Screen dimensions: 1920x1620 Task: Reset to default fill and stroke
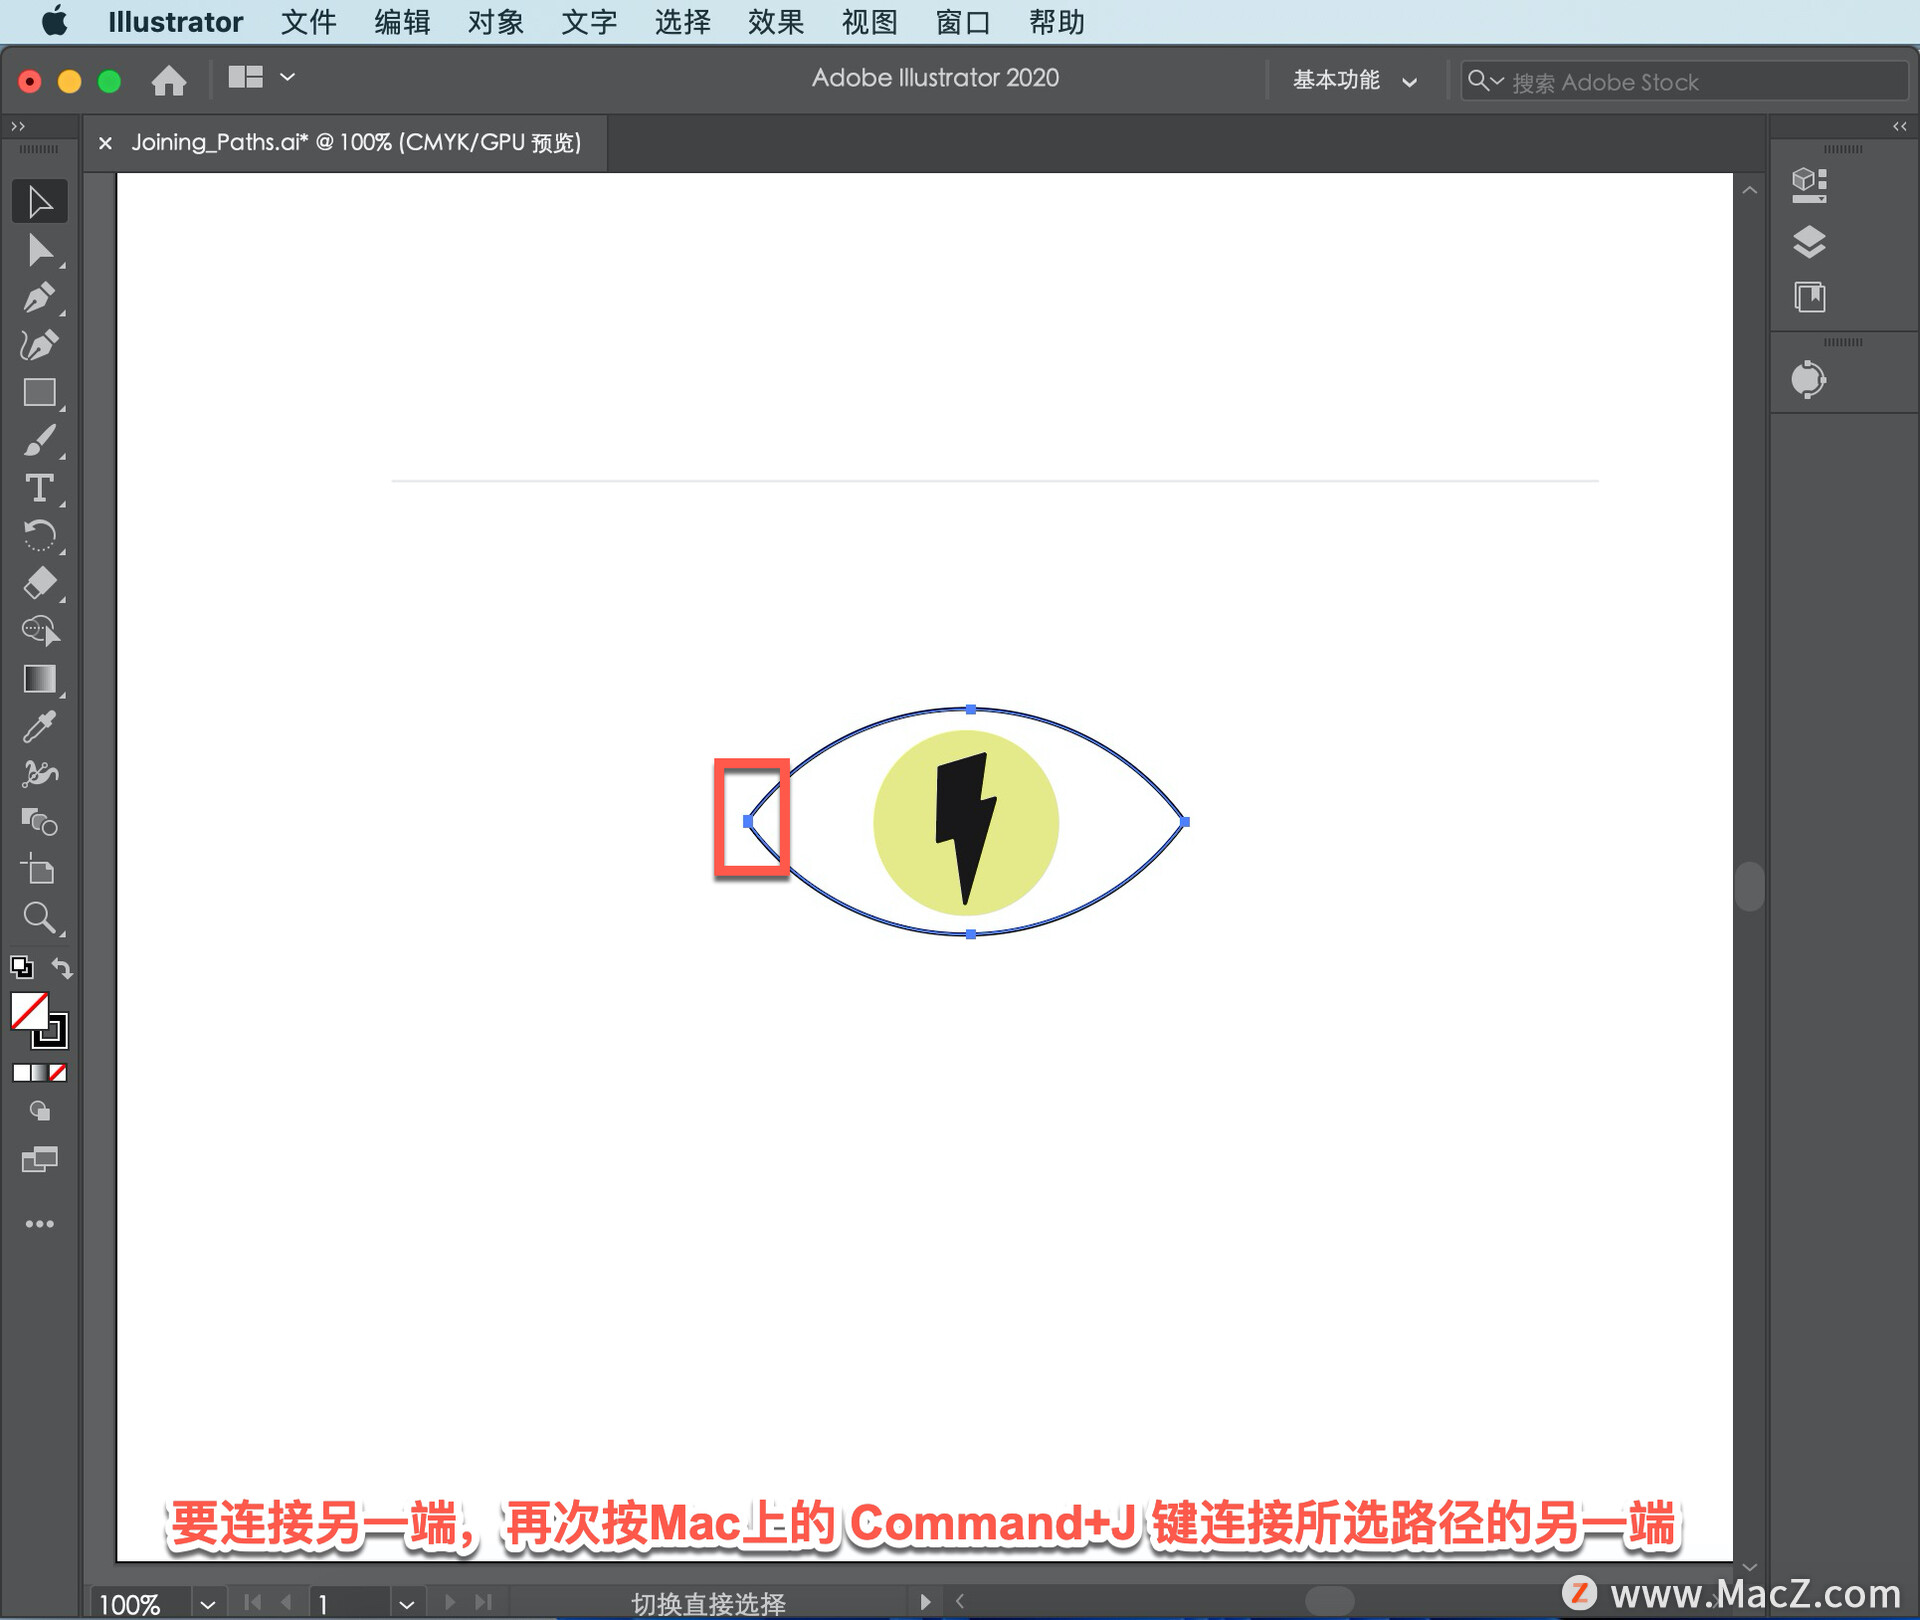pos(21,968)
